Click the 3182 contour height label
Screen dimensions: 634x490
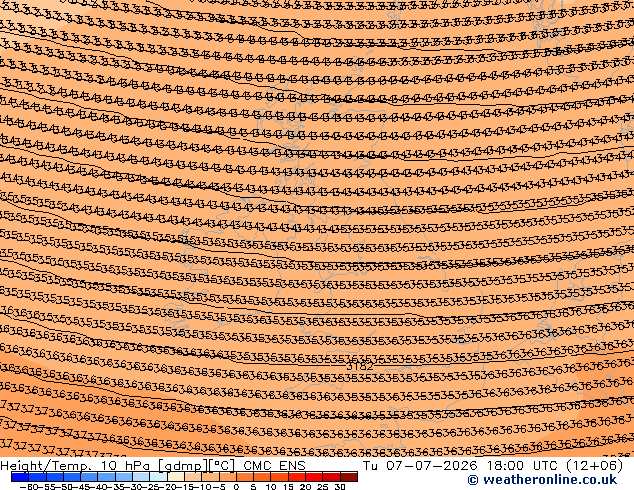point(360,367)
